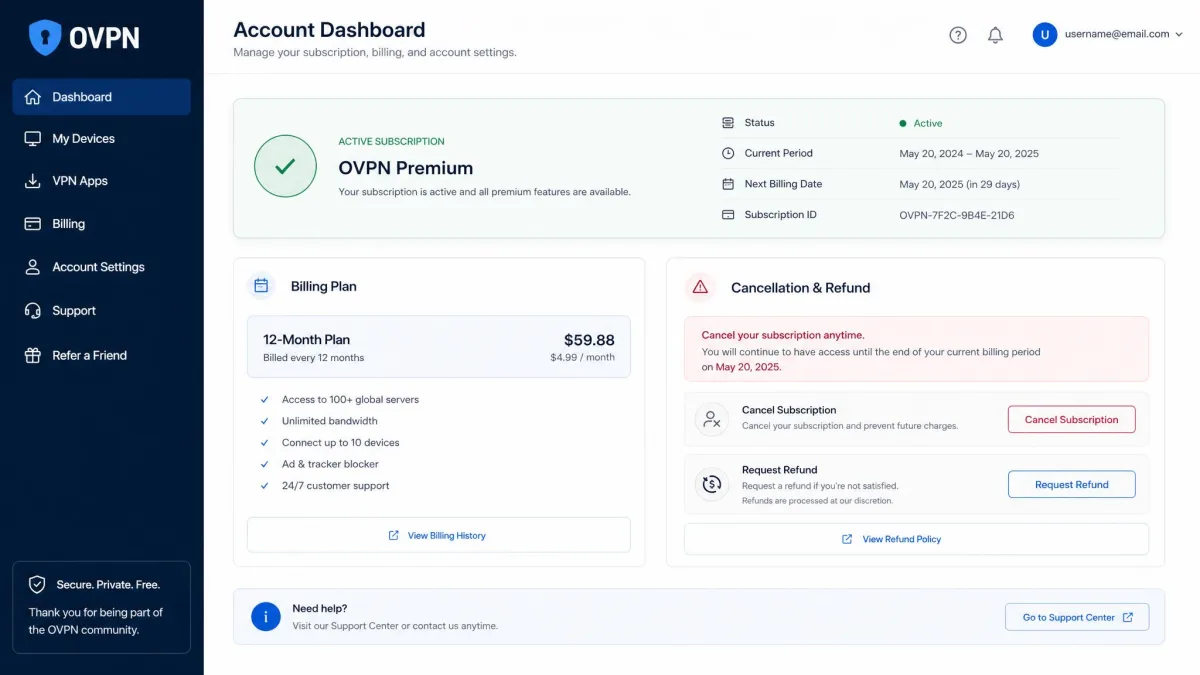
Task: Click Connect up to 10 devices feature
Action: (340, 442)
